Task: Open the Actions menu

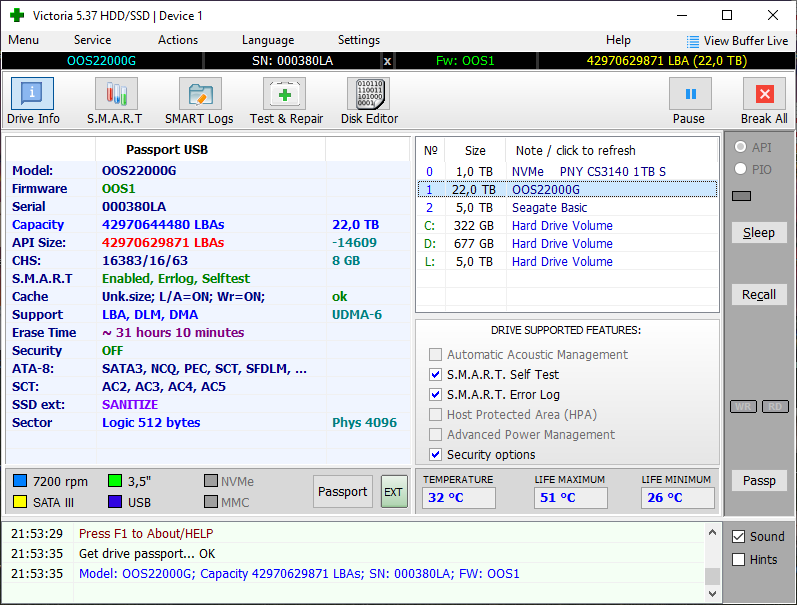Action: click(178, 40)
